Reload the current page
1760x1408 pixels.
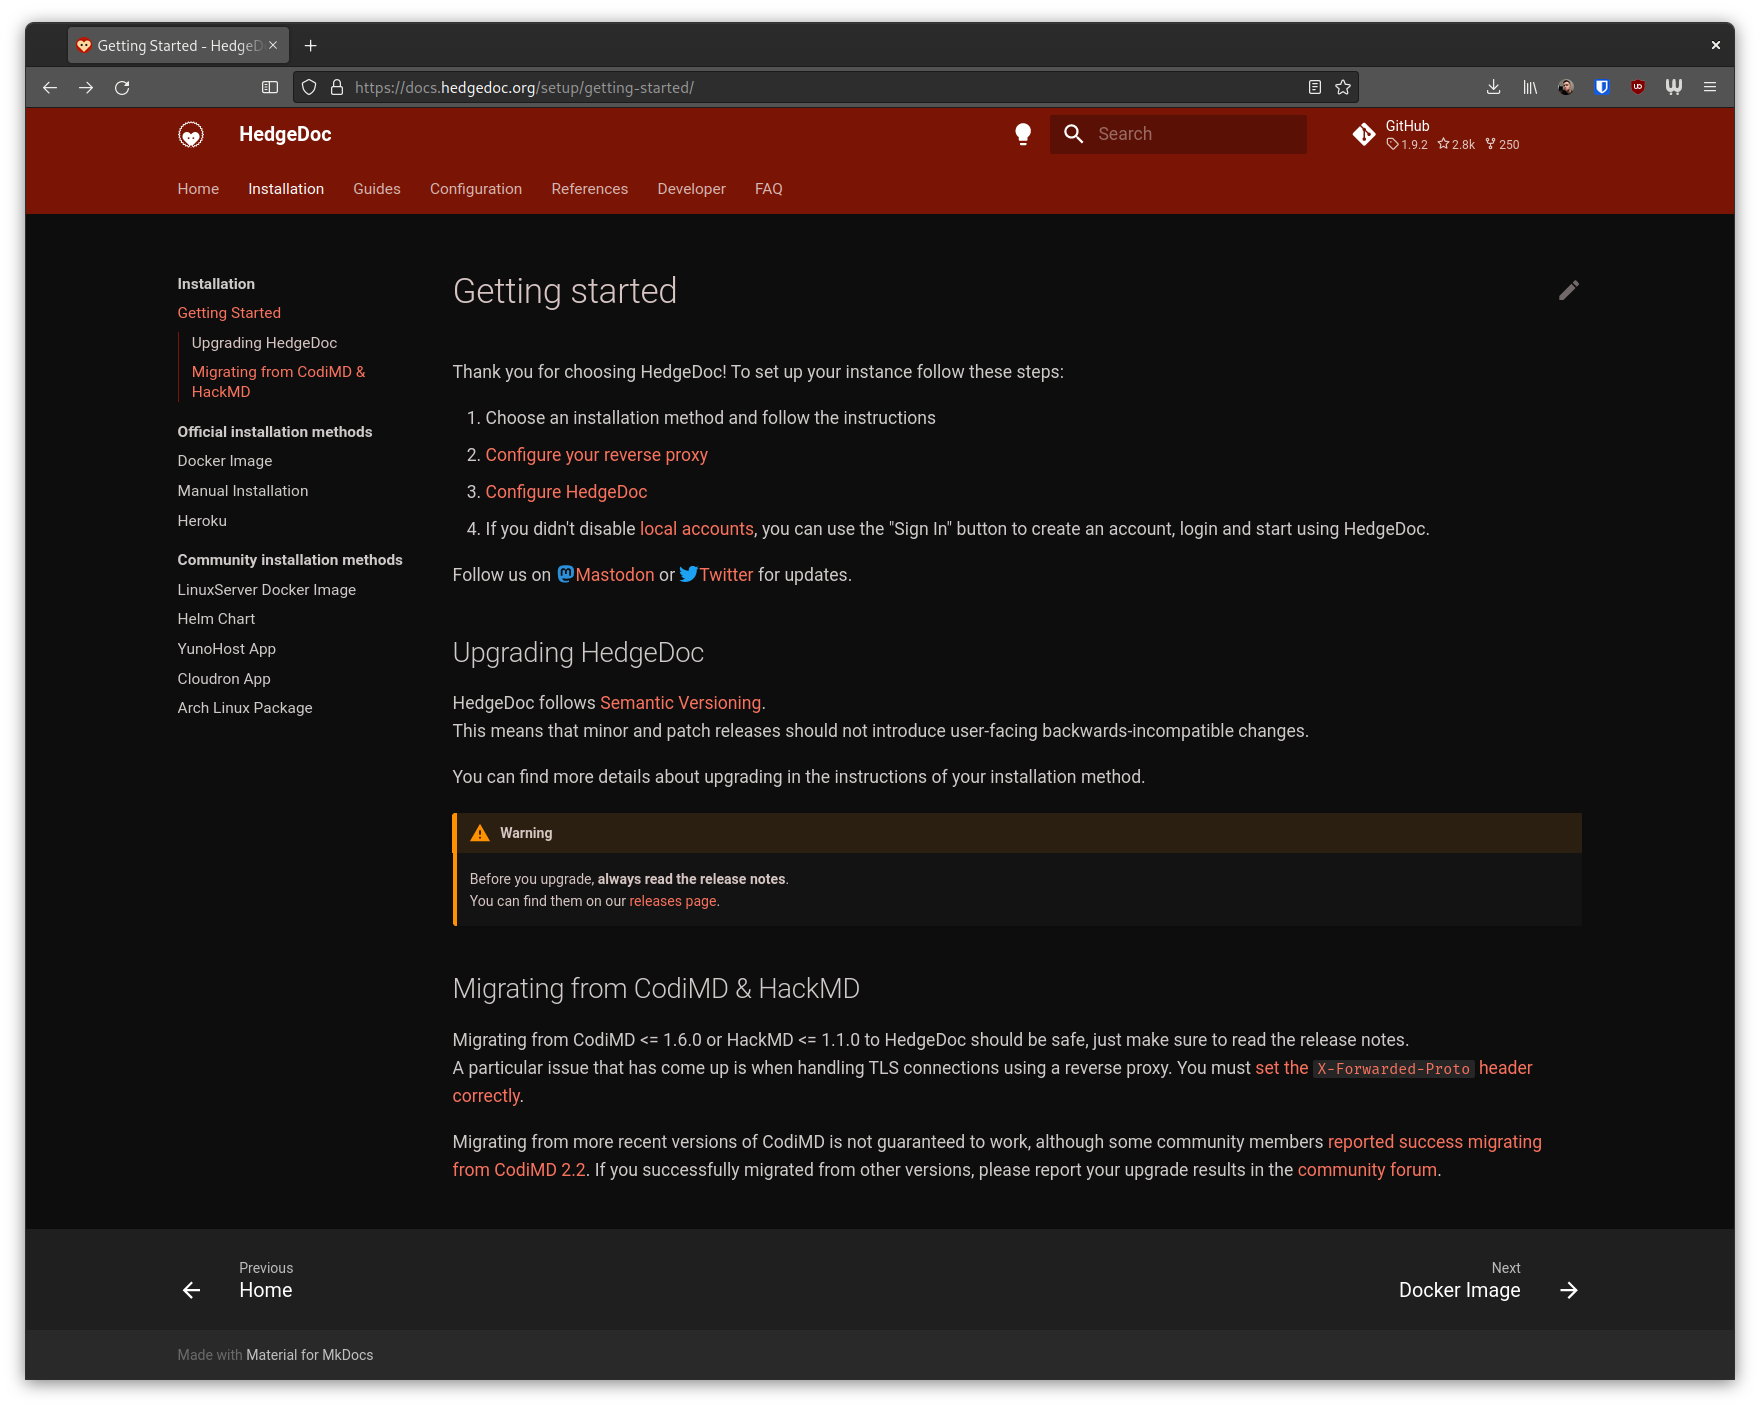tap(122, 88)
